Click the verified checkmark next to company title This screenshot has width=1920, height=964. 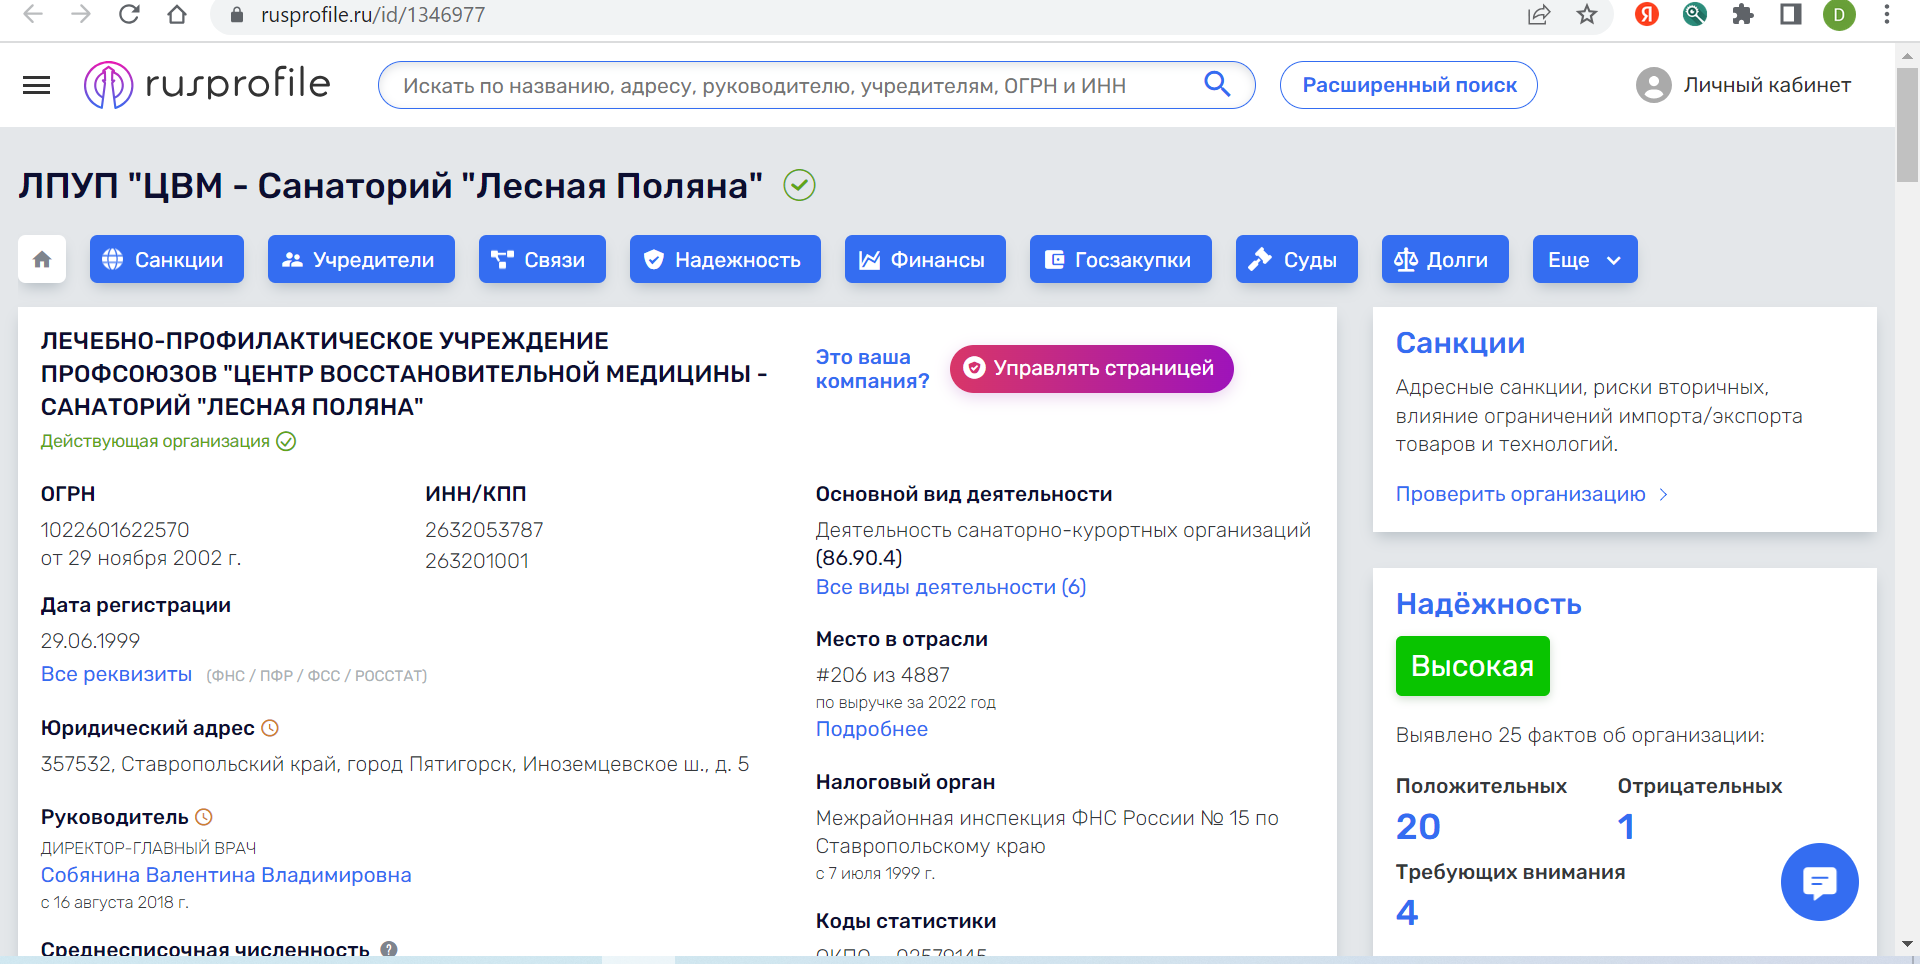799,185
